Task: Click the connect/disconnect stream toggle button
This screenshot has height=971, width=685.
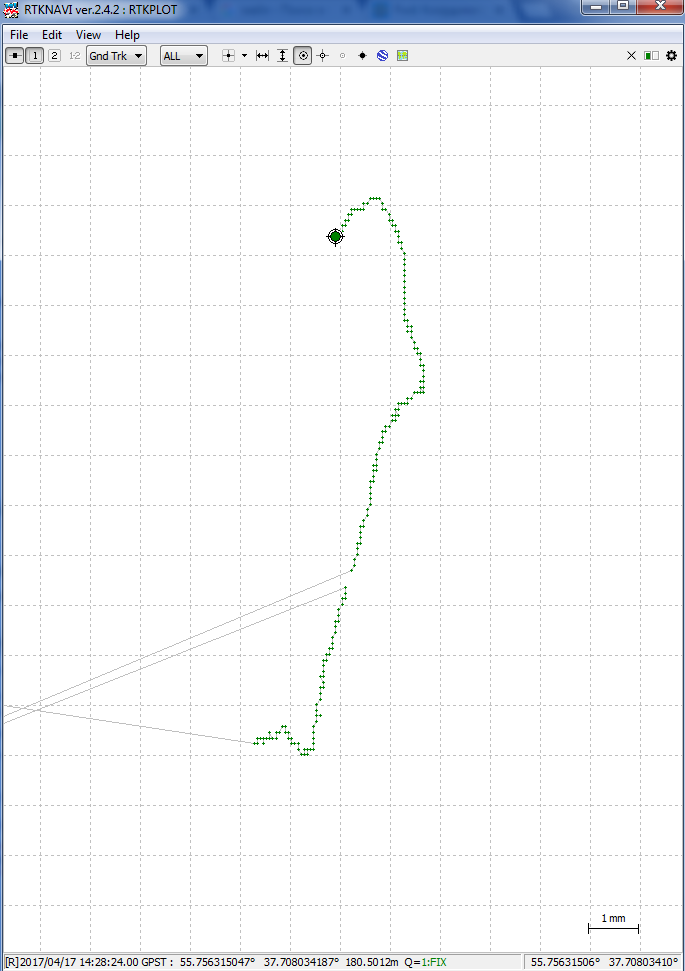Action: pyautogui.click(x=15, y=56)
